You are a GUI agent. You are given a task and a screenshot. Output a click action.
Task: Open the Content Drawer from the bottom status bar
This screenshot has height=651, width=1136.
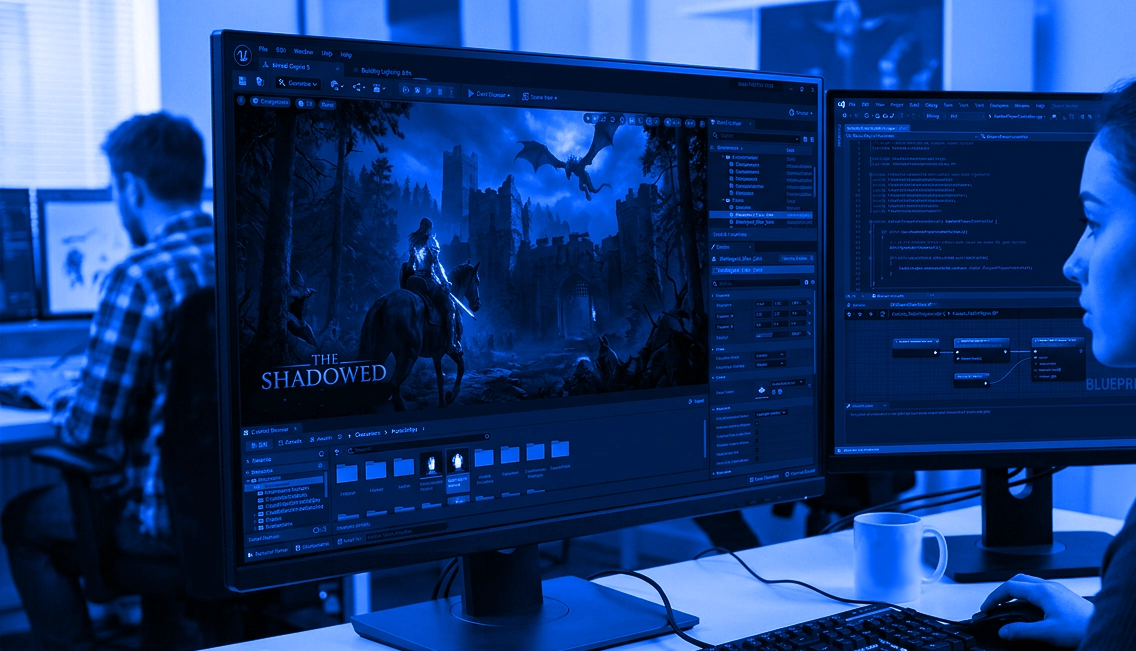pyautogui.click(x=269, y=551)
